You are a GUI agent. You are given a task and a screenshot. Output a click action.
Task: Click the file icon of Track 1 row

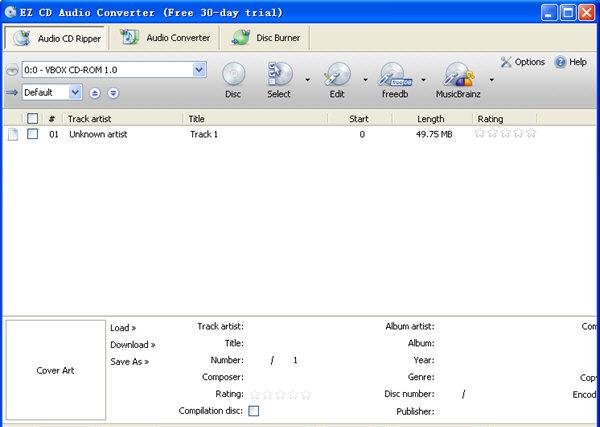click(13, 134)
